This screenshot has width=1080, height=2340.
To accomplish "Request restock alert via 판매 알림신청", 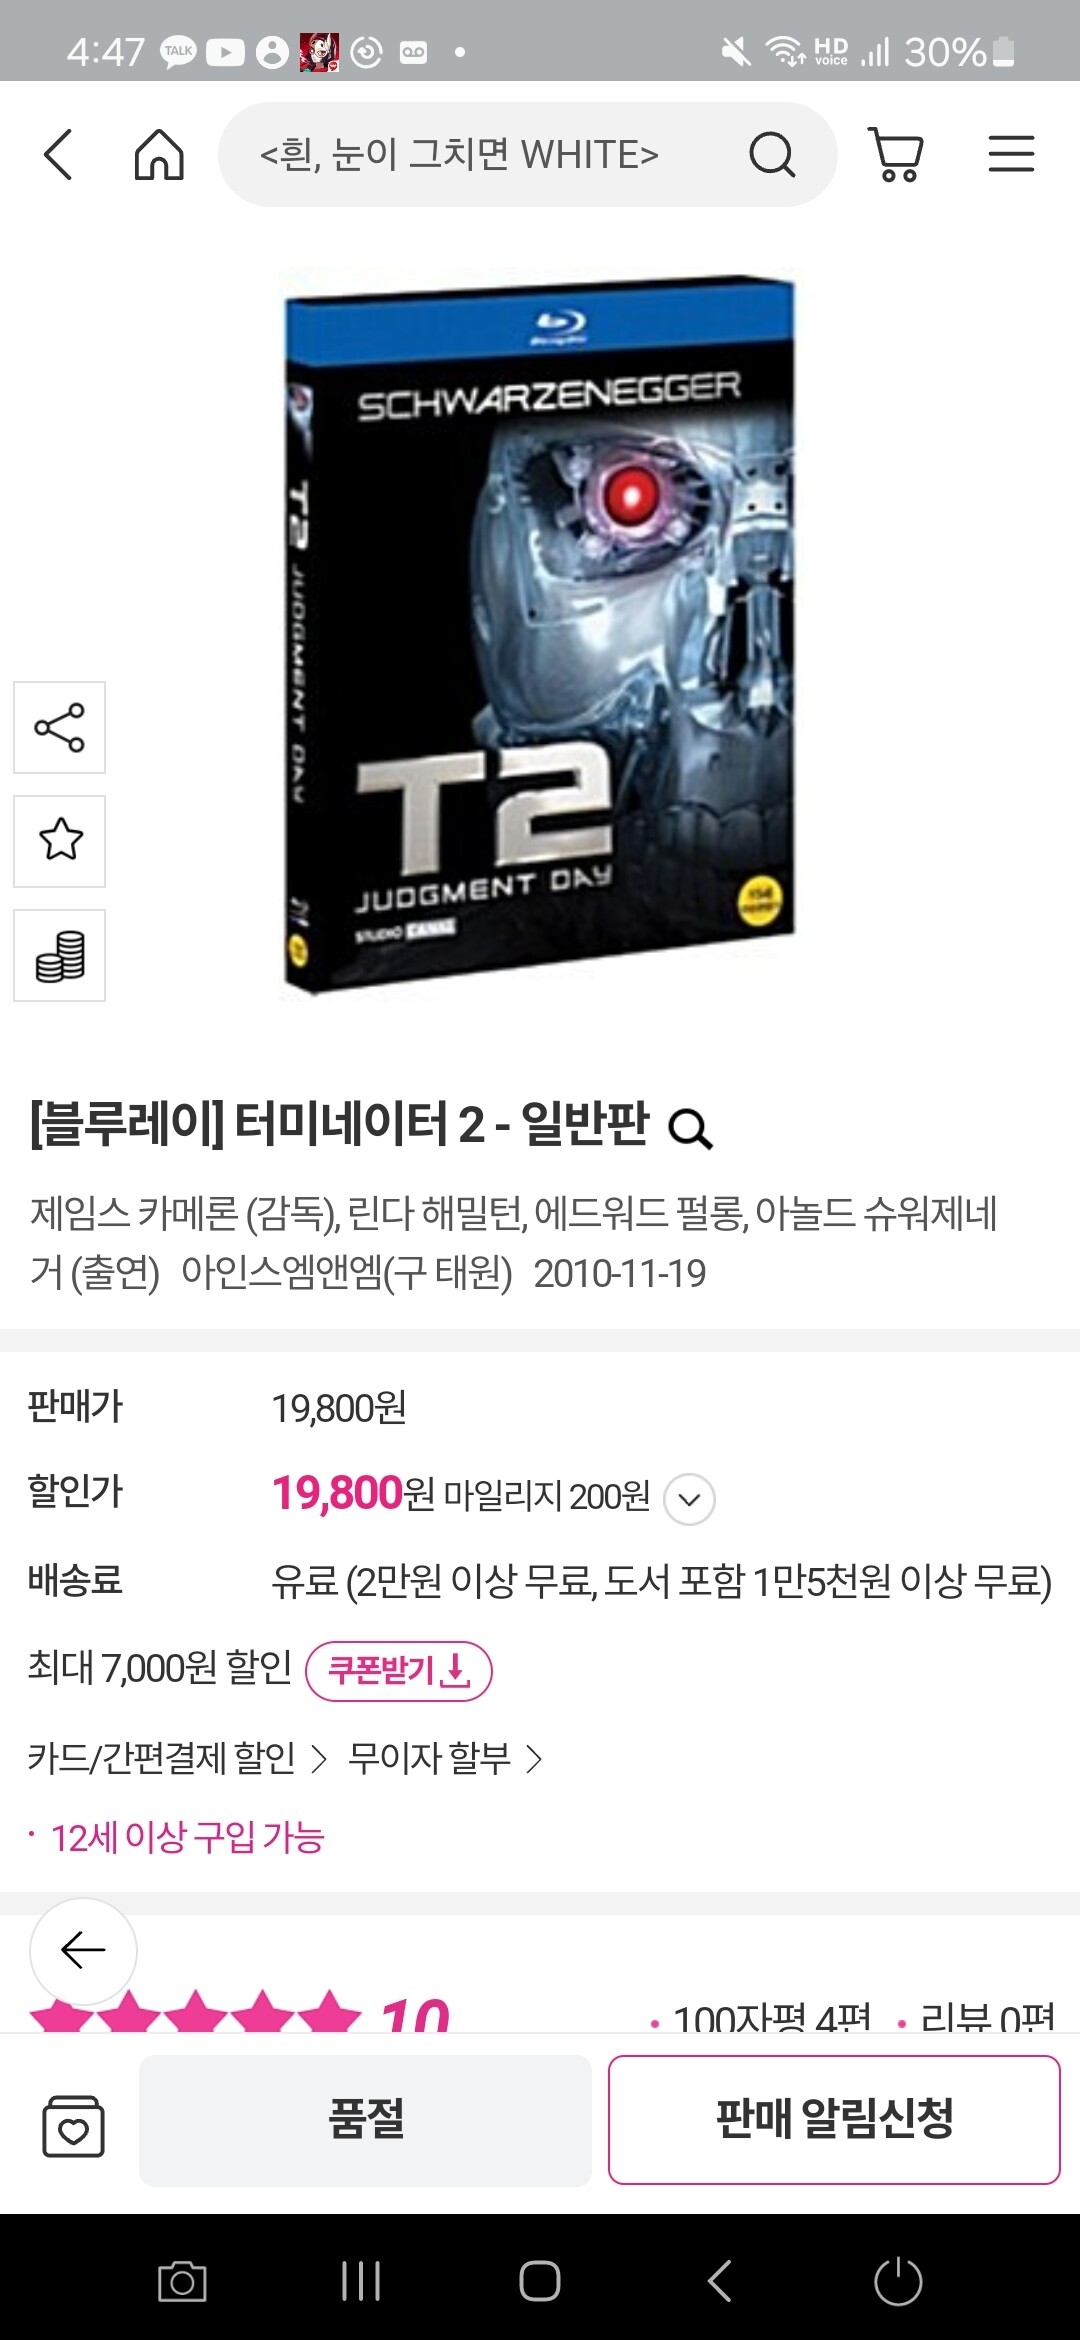I will [834, 2119].
